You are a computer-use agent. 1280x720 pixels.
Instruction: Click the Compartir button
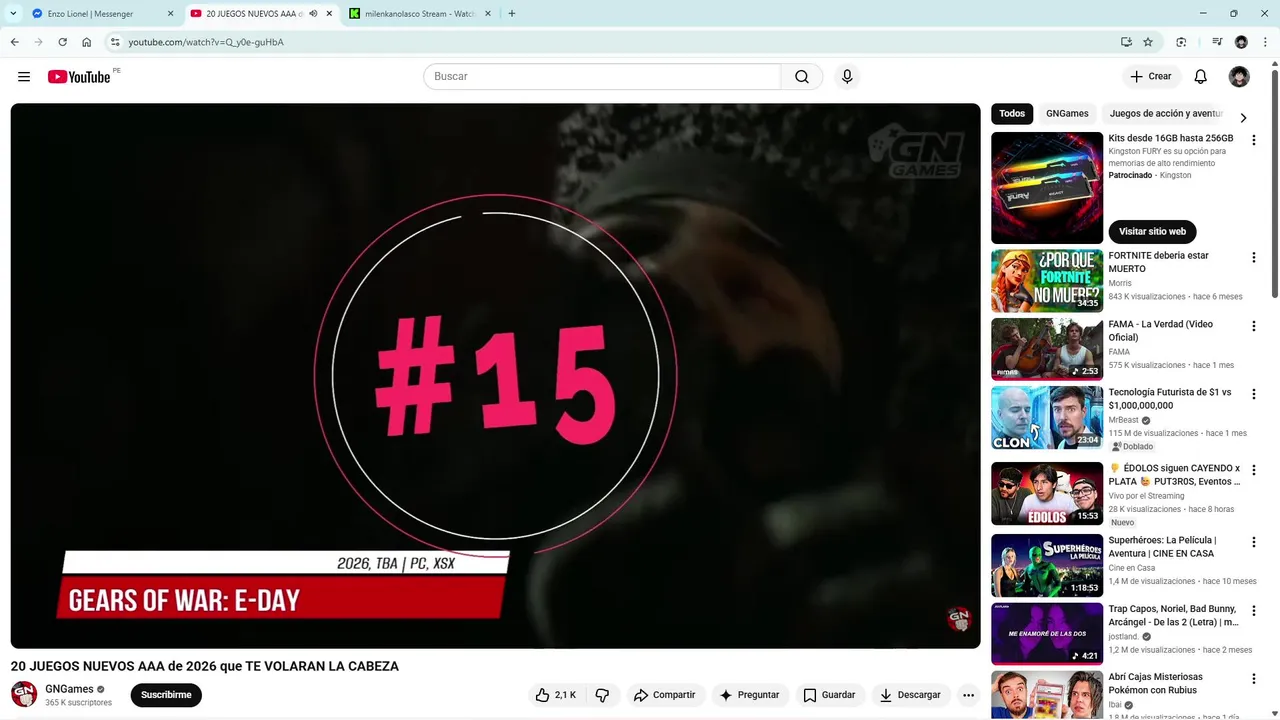click(664, 695)
